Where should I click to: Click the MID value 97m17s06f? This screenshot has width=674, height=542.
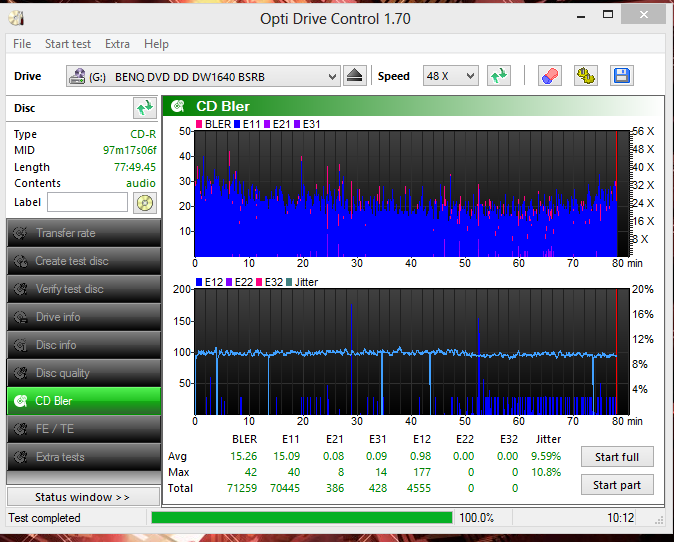[x=129, y=150]
